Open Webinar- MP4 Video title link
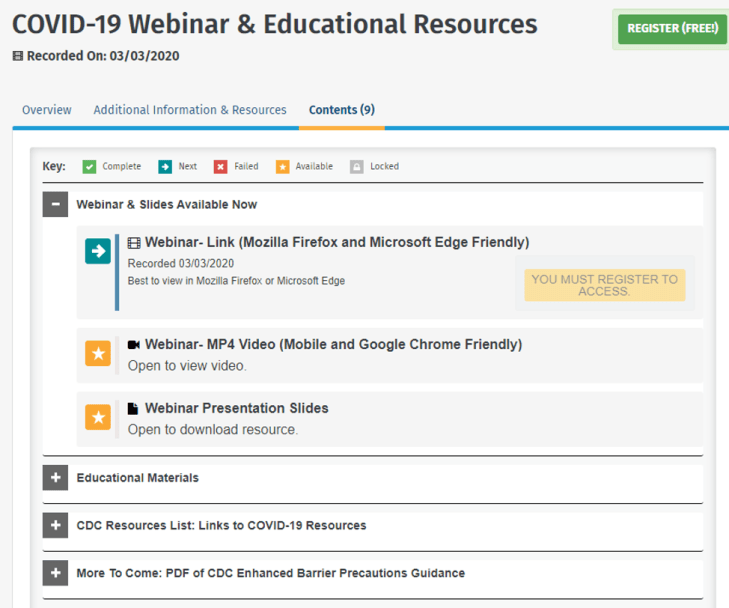The height and width of the screenshot is (608, 729). 333,345
